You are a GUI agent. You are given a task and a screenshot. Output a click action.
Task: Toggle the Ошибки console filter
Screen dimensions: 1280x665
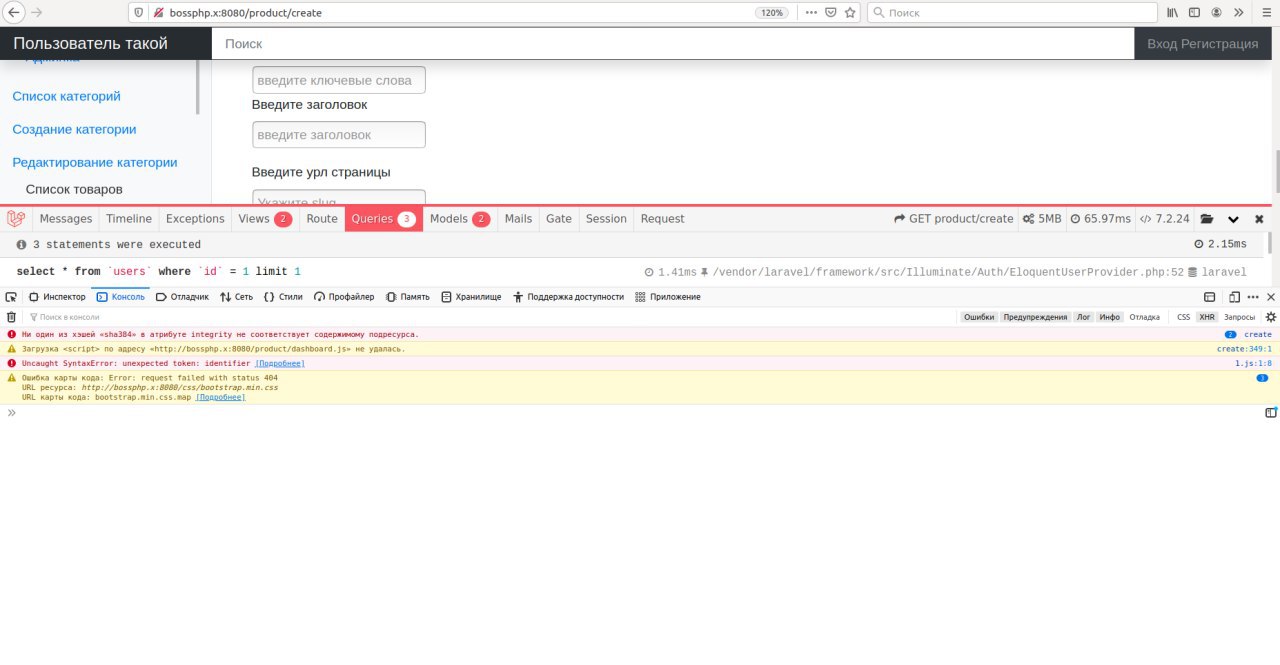coord(979,316)
